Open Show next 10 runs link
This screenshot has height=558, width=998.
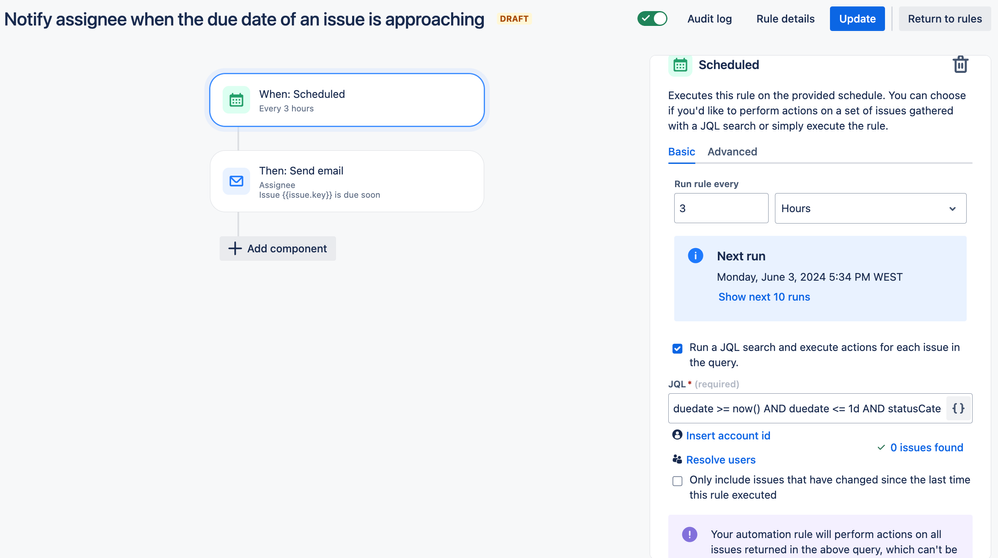pyautogui.click(x=764, y=297)
